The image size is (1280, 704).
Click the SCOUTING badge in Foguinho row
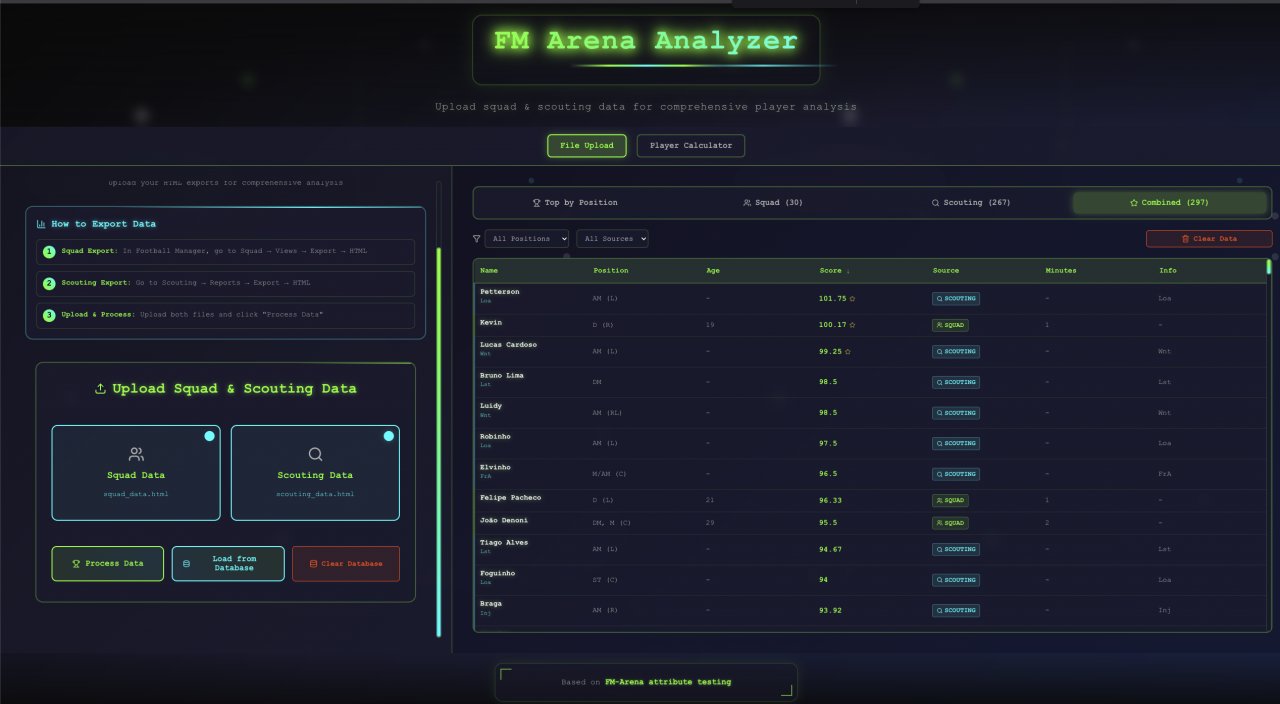pyautogui.click(x=956, y=579)
